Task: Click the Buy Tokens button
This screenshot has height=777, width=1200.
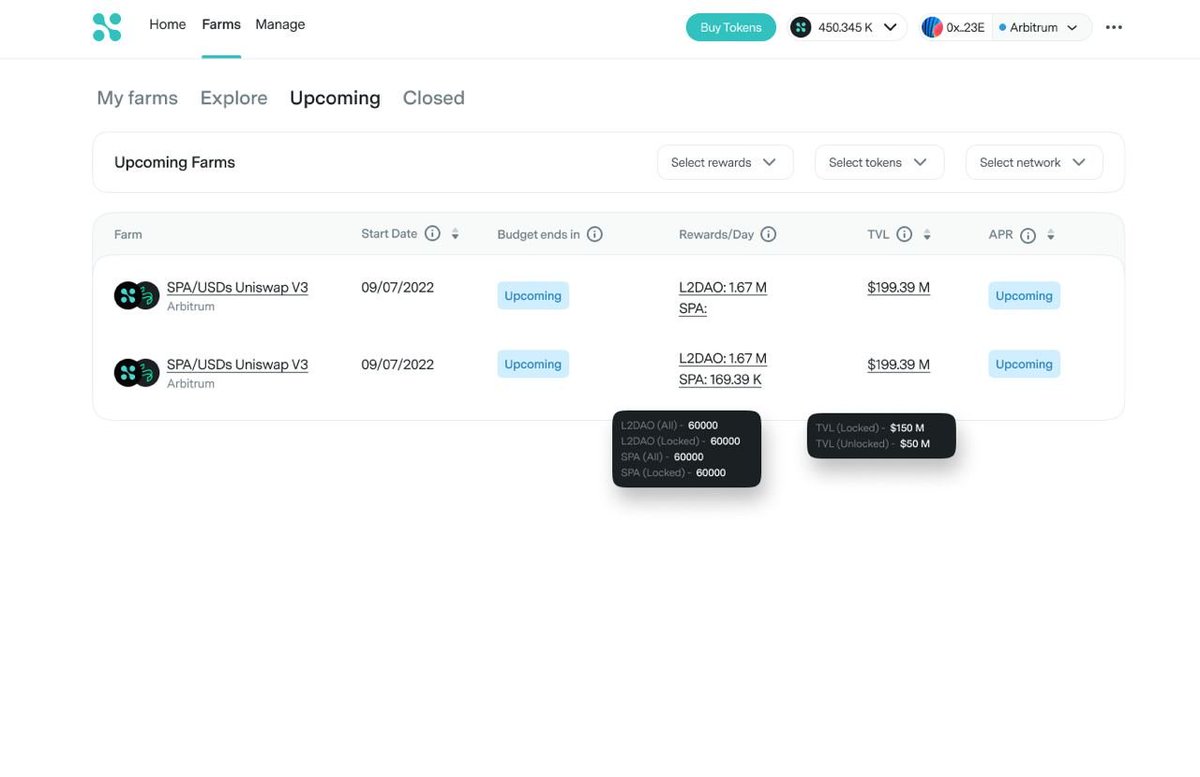Action: point(730,27)
